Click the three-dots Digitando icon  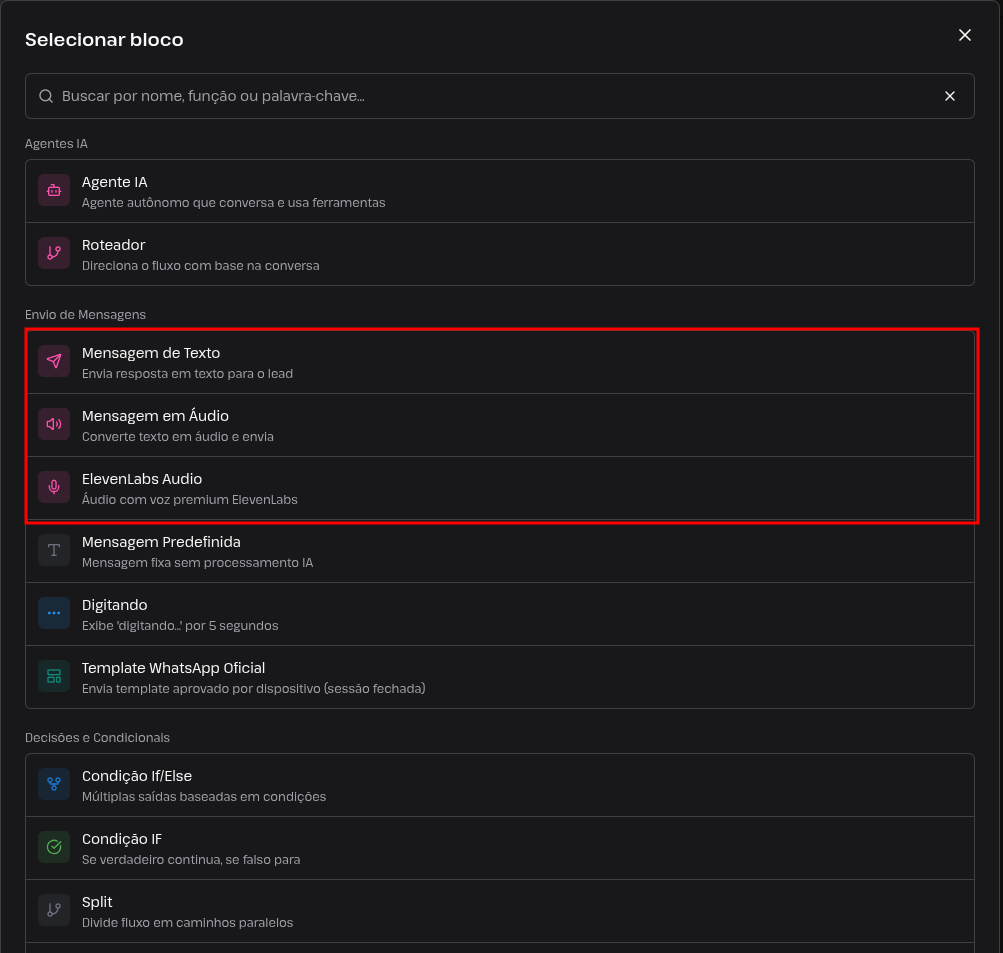click(x=54, y=613)
